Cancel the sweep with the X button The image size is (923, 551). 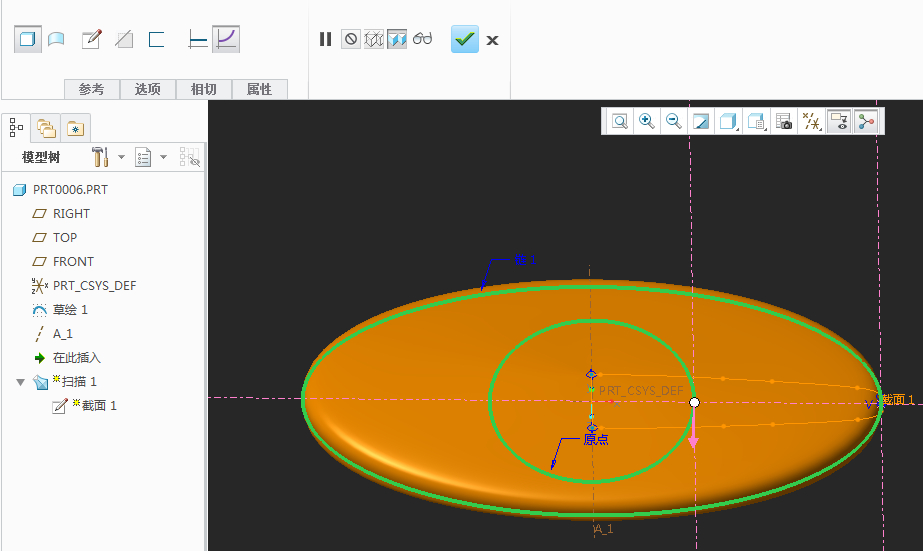[x=493, y=40]
